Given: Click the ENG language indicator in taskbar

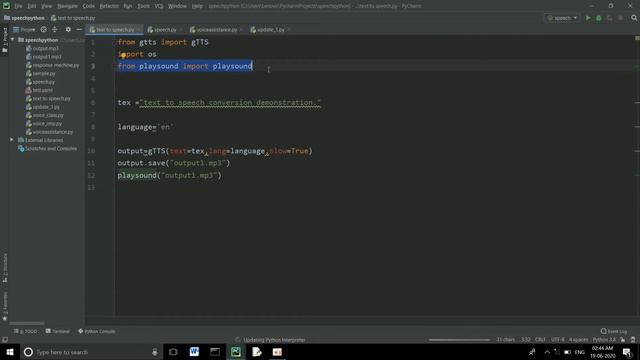Looking at the screenshot, I should [x=580, y=352].
